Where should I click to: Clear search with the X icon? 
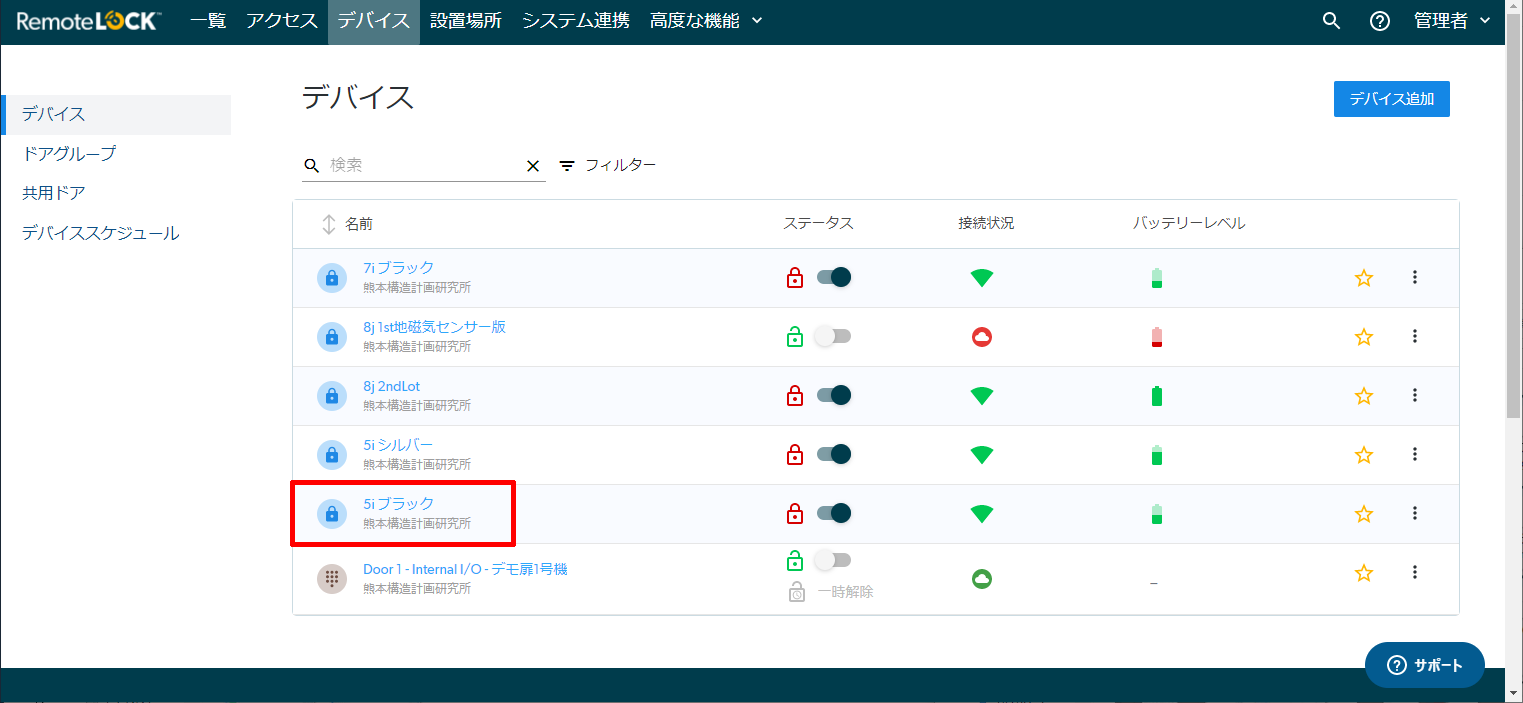(533, 166)
